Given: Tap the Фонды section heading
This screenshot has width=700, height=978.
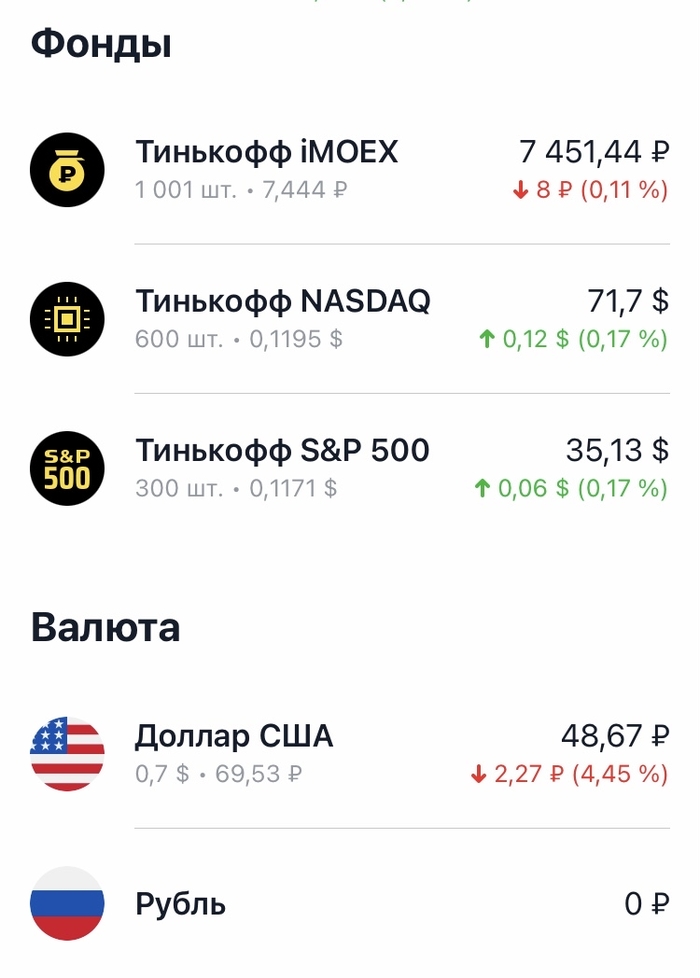Looking at the screenshot, I should (x=101, y=45).
